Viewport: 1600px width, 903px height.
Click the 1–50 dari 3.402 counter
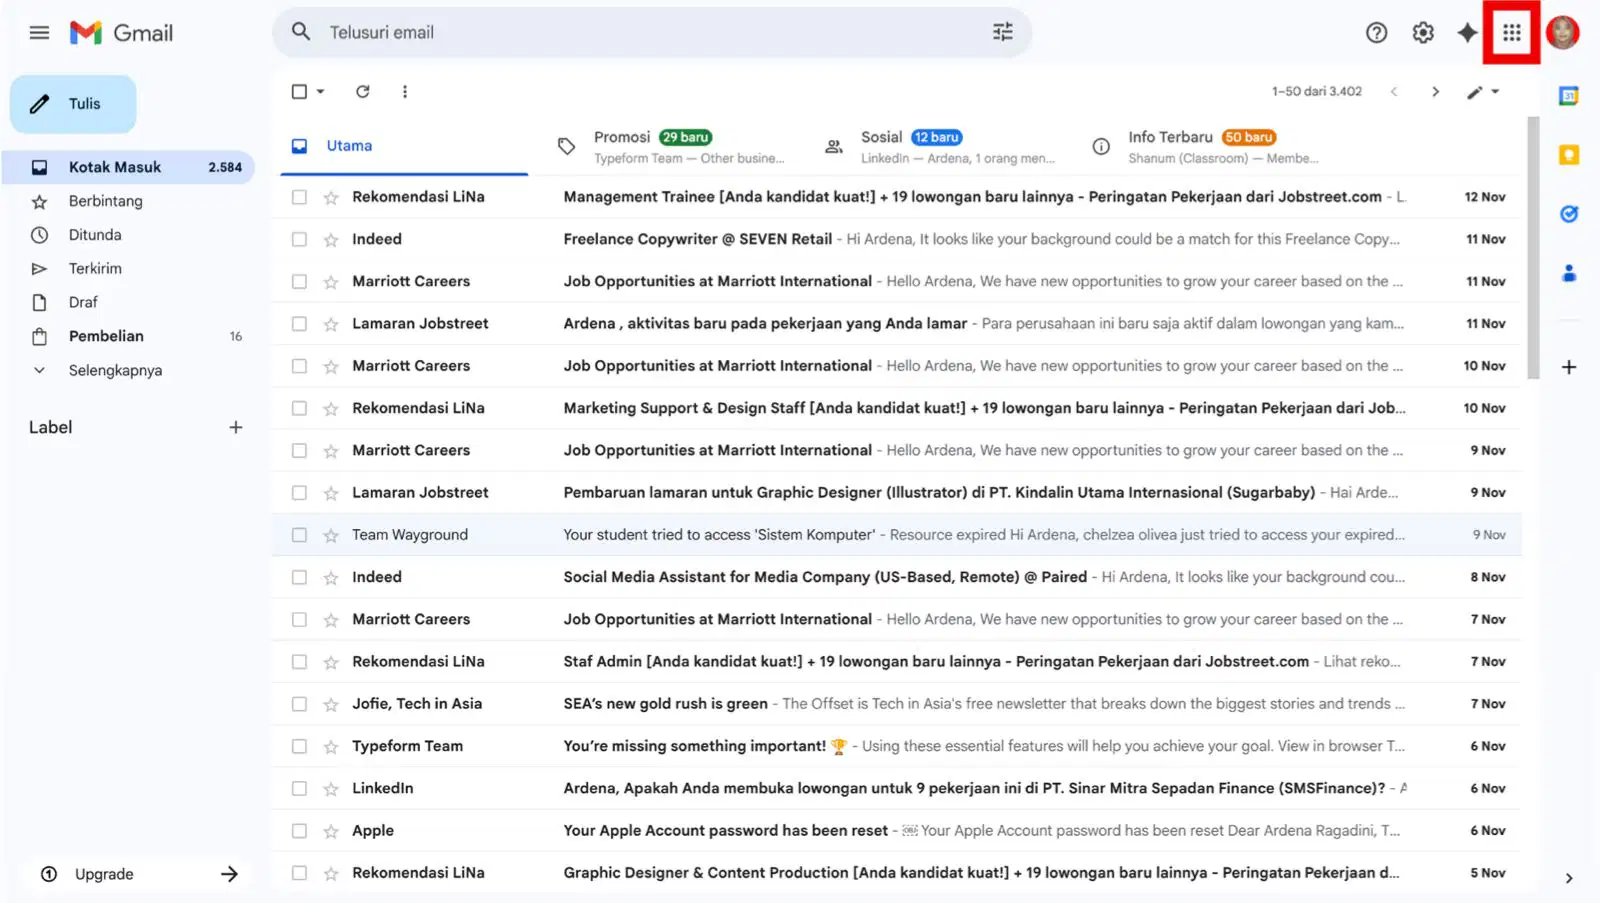(1316, 92)
